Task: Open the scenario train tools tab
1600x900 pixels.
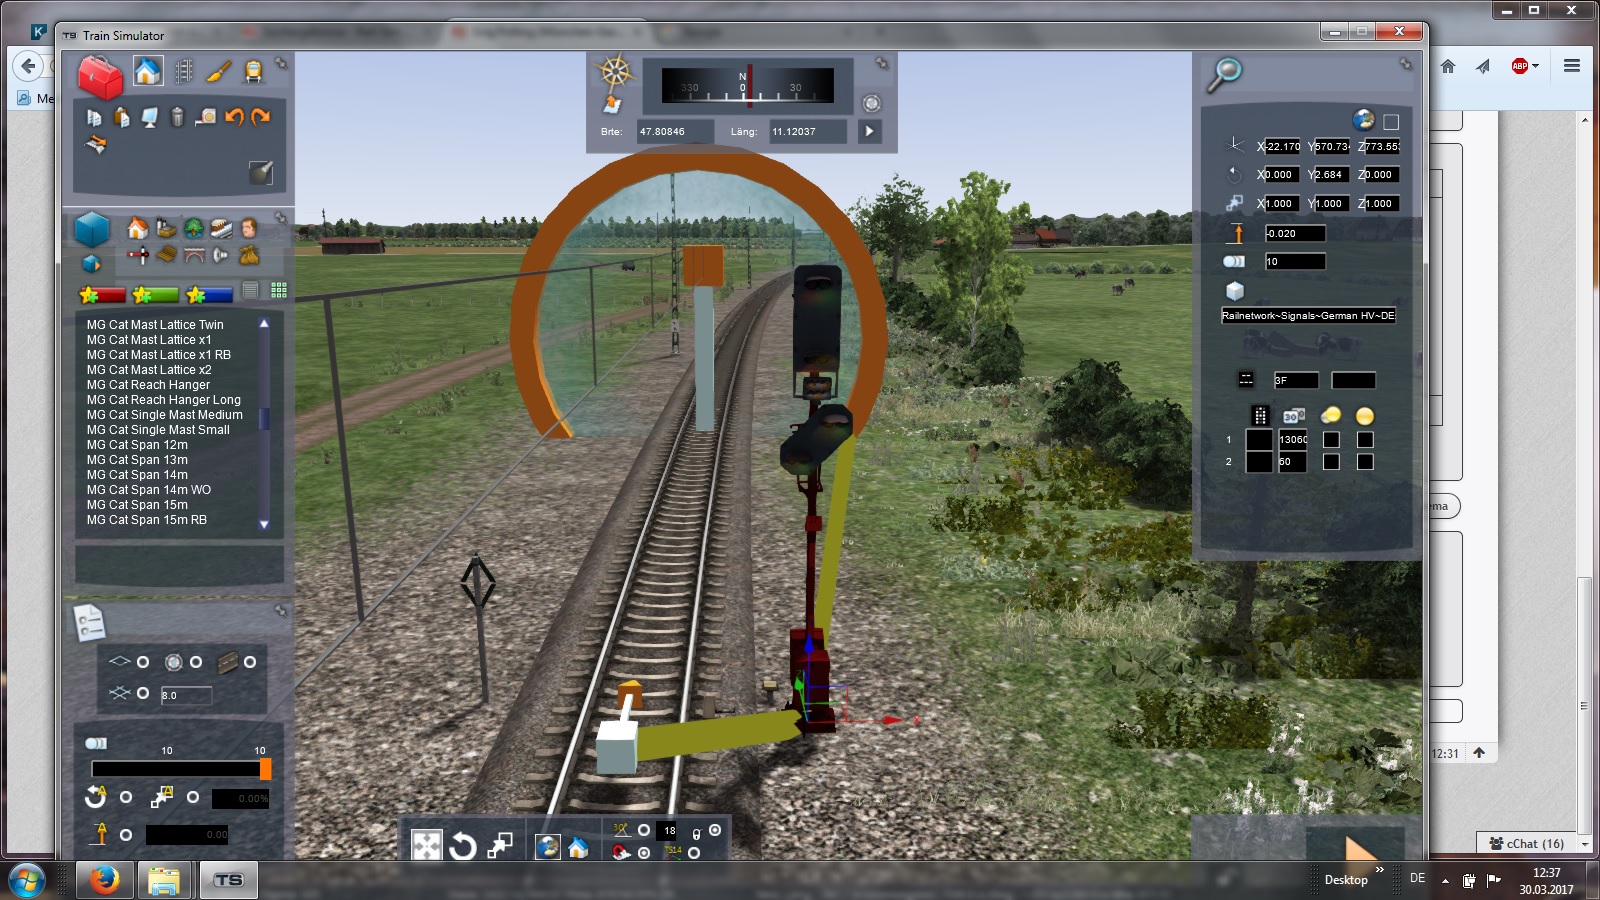Action: pos(254,71)
